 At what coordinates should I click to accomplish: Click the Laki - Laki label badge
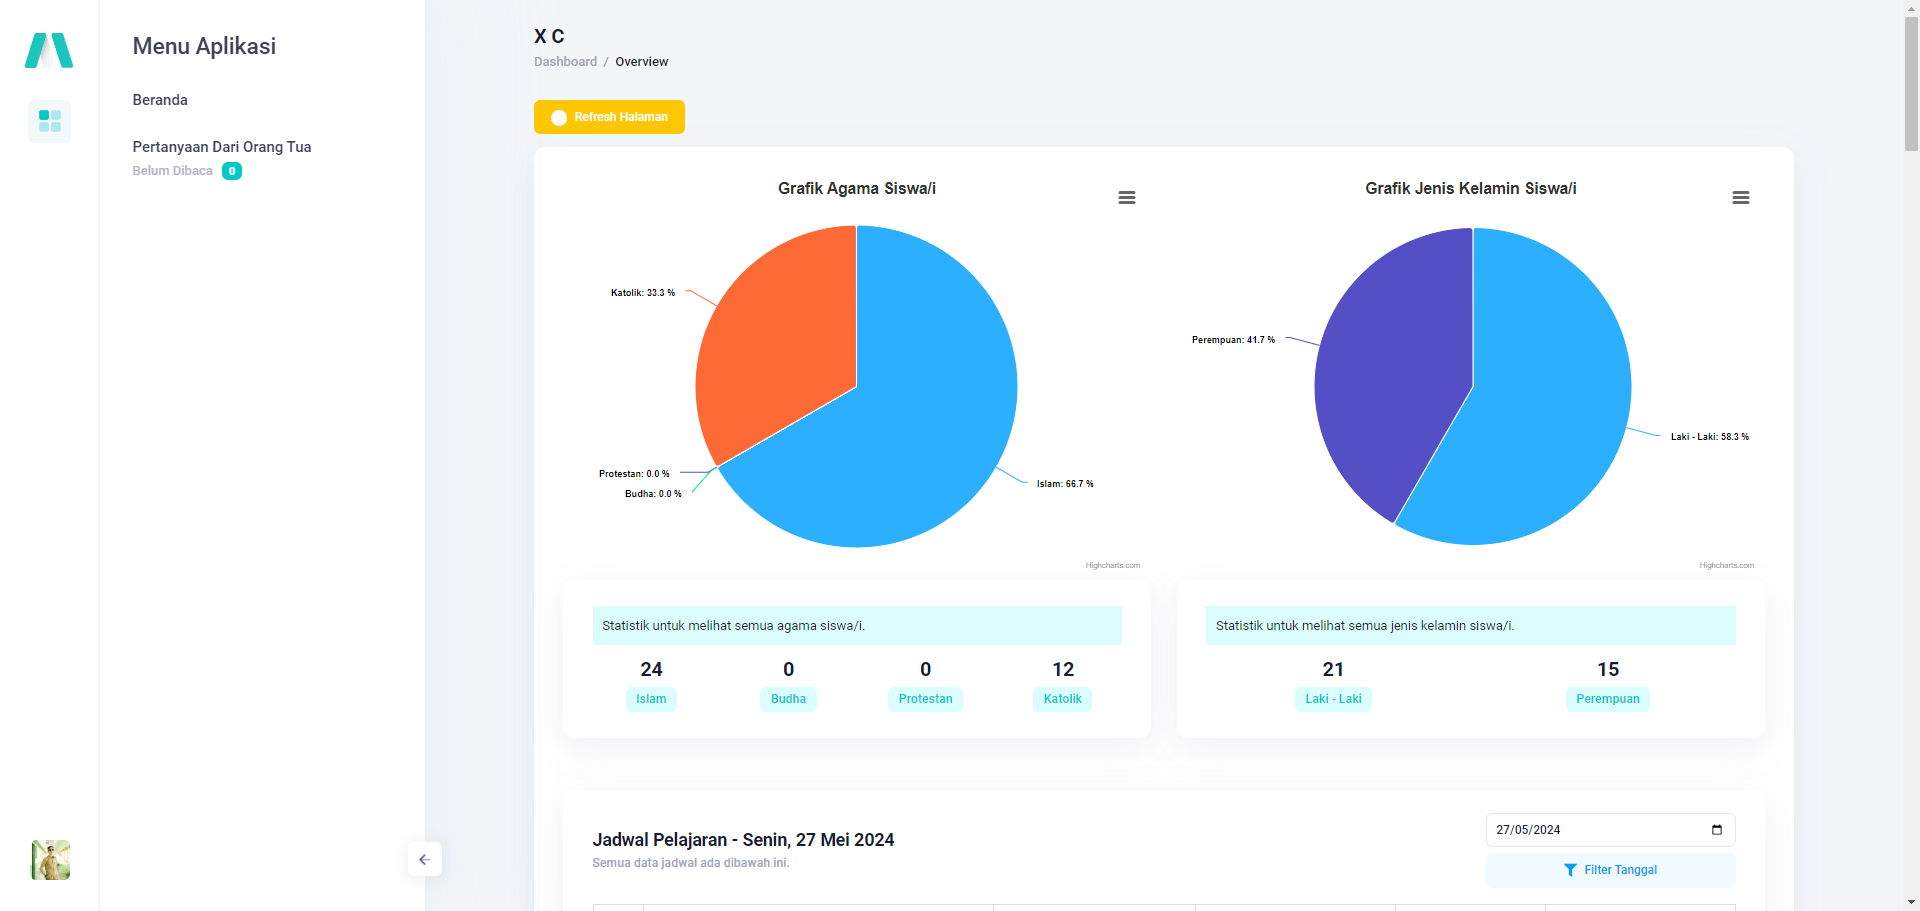click(x=1333, y=699)
